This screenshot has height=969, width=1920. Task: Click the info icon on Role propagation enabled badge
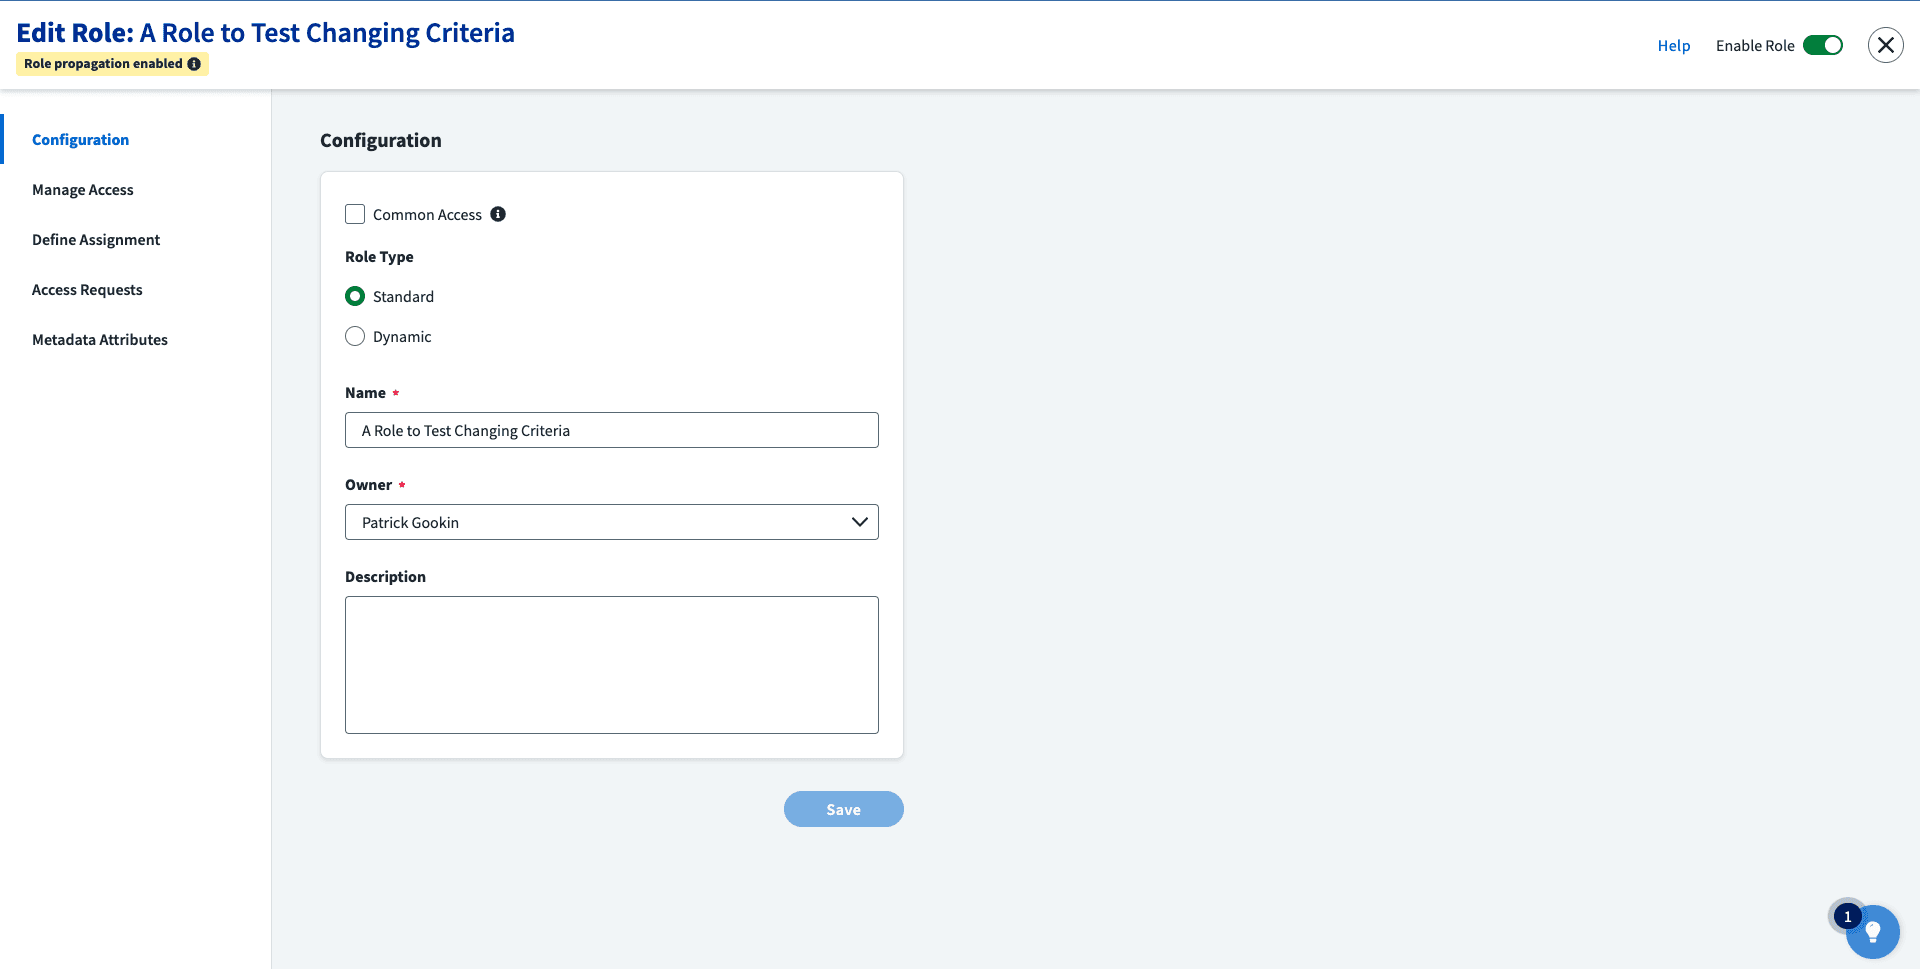pos(193,64)
